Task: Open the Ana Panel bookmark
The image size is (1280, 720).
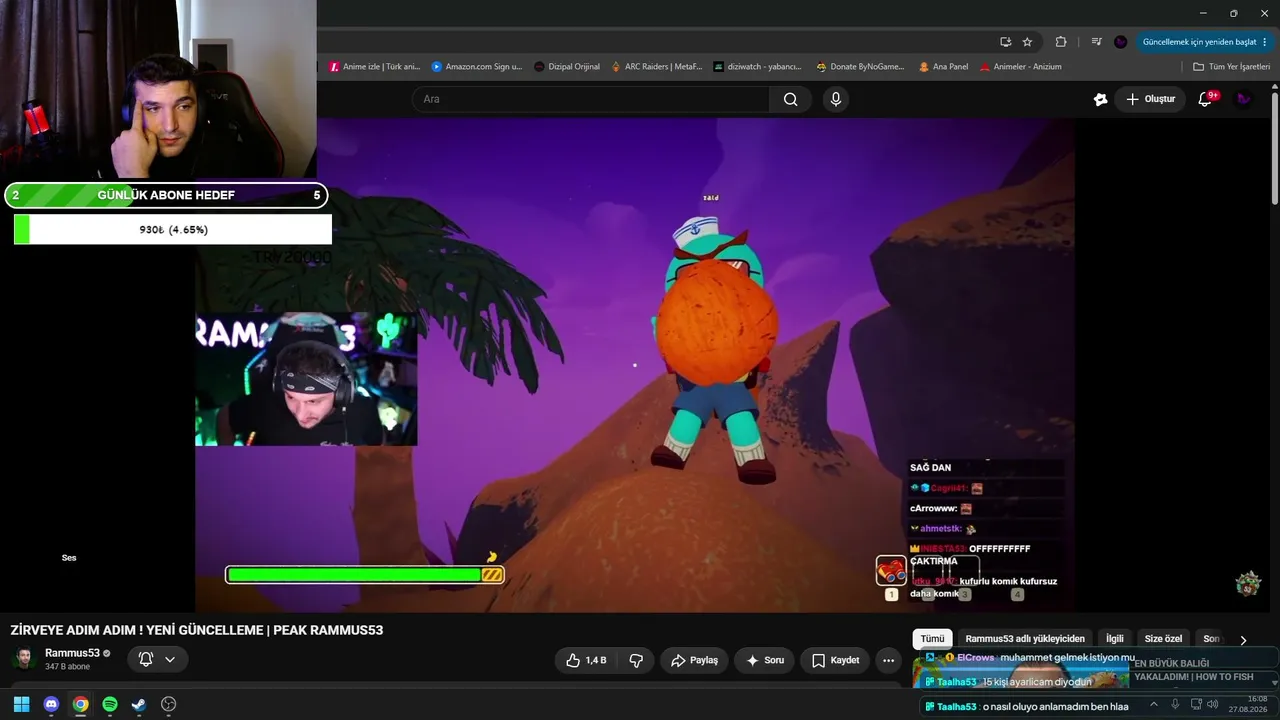Action: (943, 67)
